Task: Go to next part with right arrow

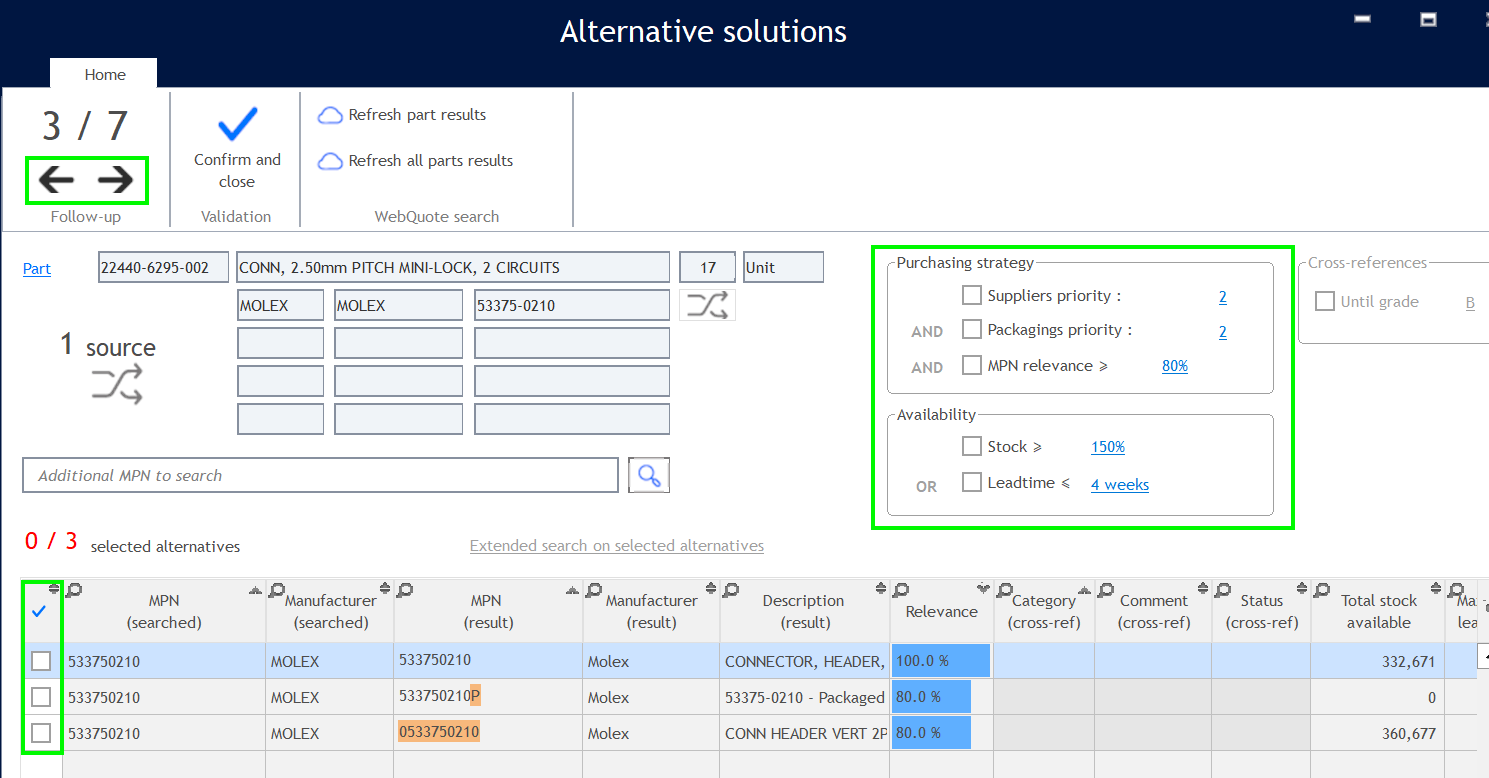Action: (116, 180)
